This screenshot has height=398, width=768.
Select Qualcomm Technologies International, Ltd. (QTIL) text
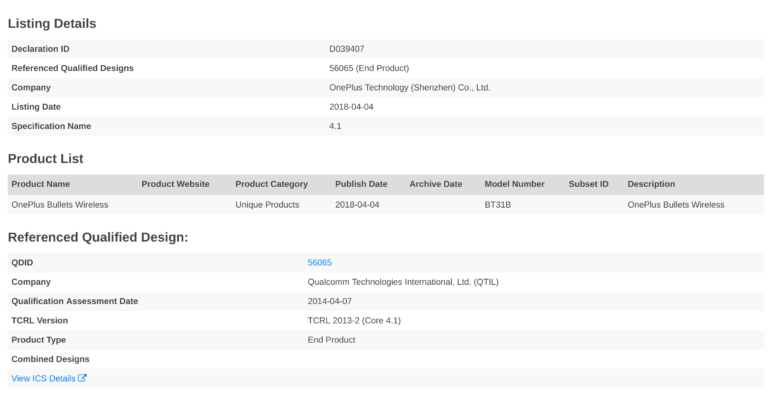403,282
